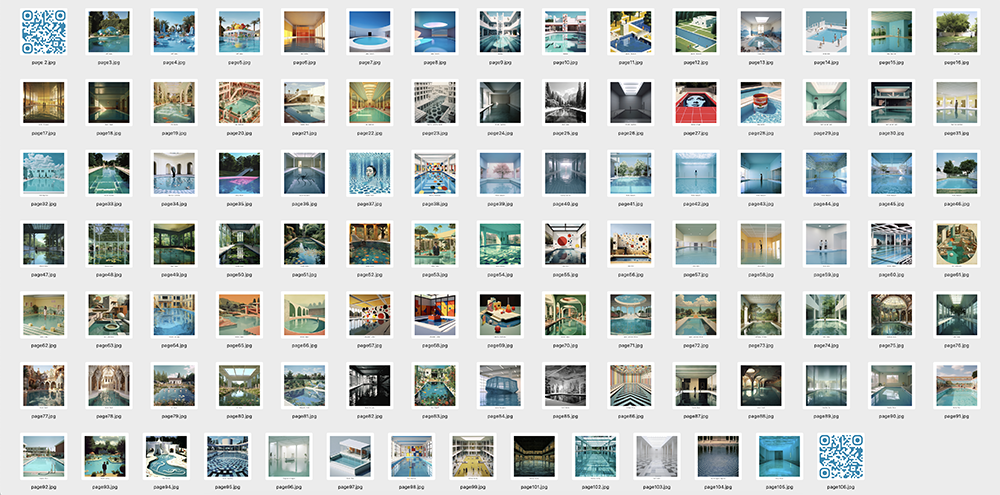Open page55.jpg red sphere thumbnail

564,243
